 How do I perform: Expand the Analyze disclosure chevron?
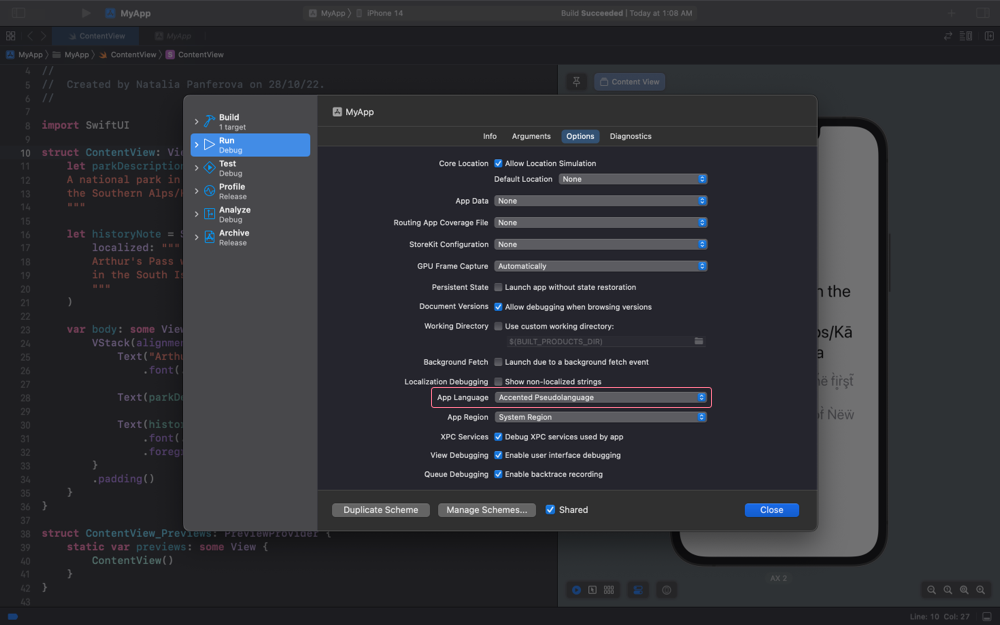[196, 214]
